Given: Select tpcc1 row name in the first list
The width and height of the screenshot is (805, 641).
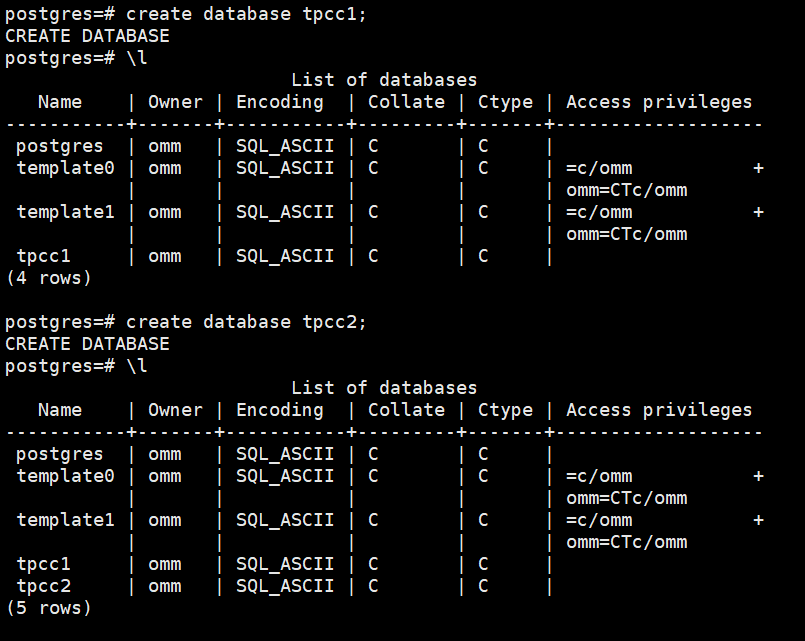Looking at the screenshot, I should pos(44,256).
